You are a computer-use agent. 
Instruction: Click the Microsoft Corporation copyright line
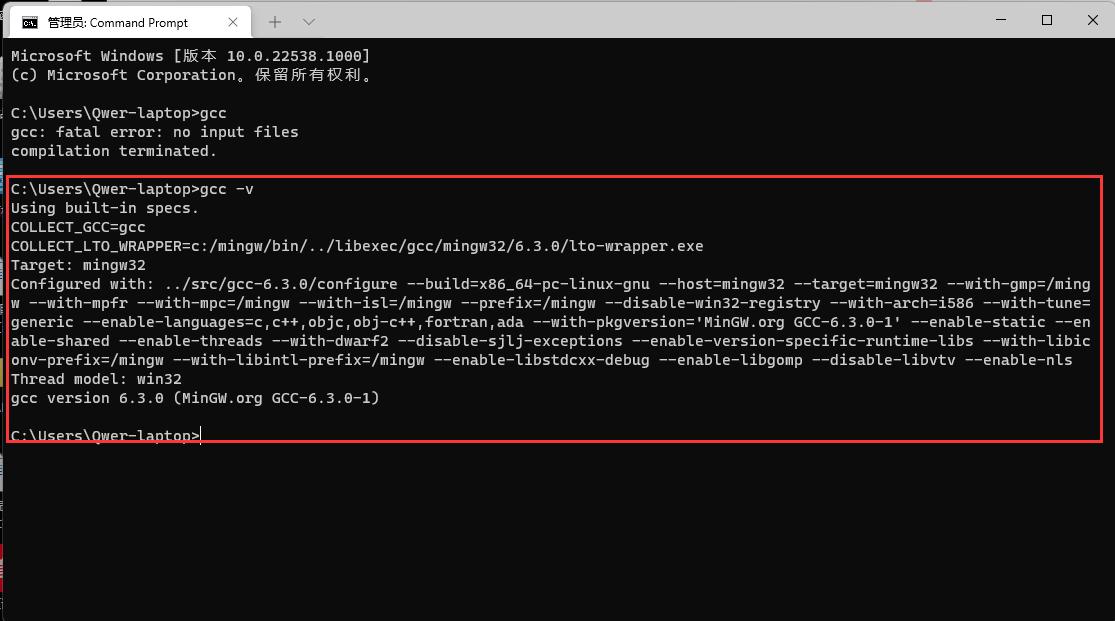click(190, 75)
